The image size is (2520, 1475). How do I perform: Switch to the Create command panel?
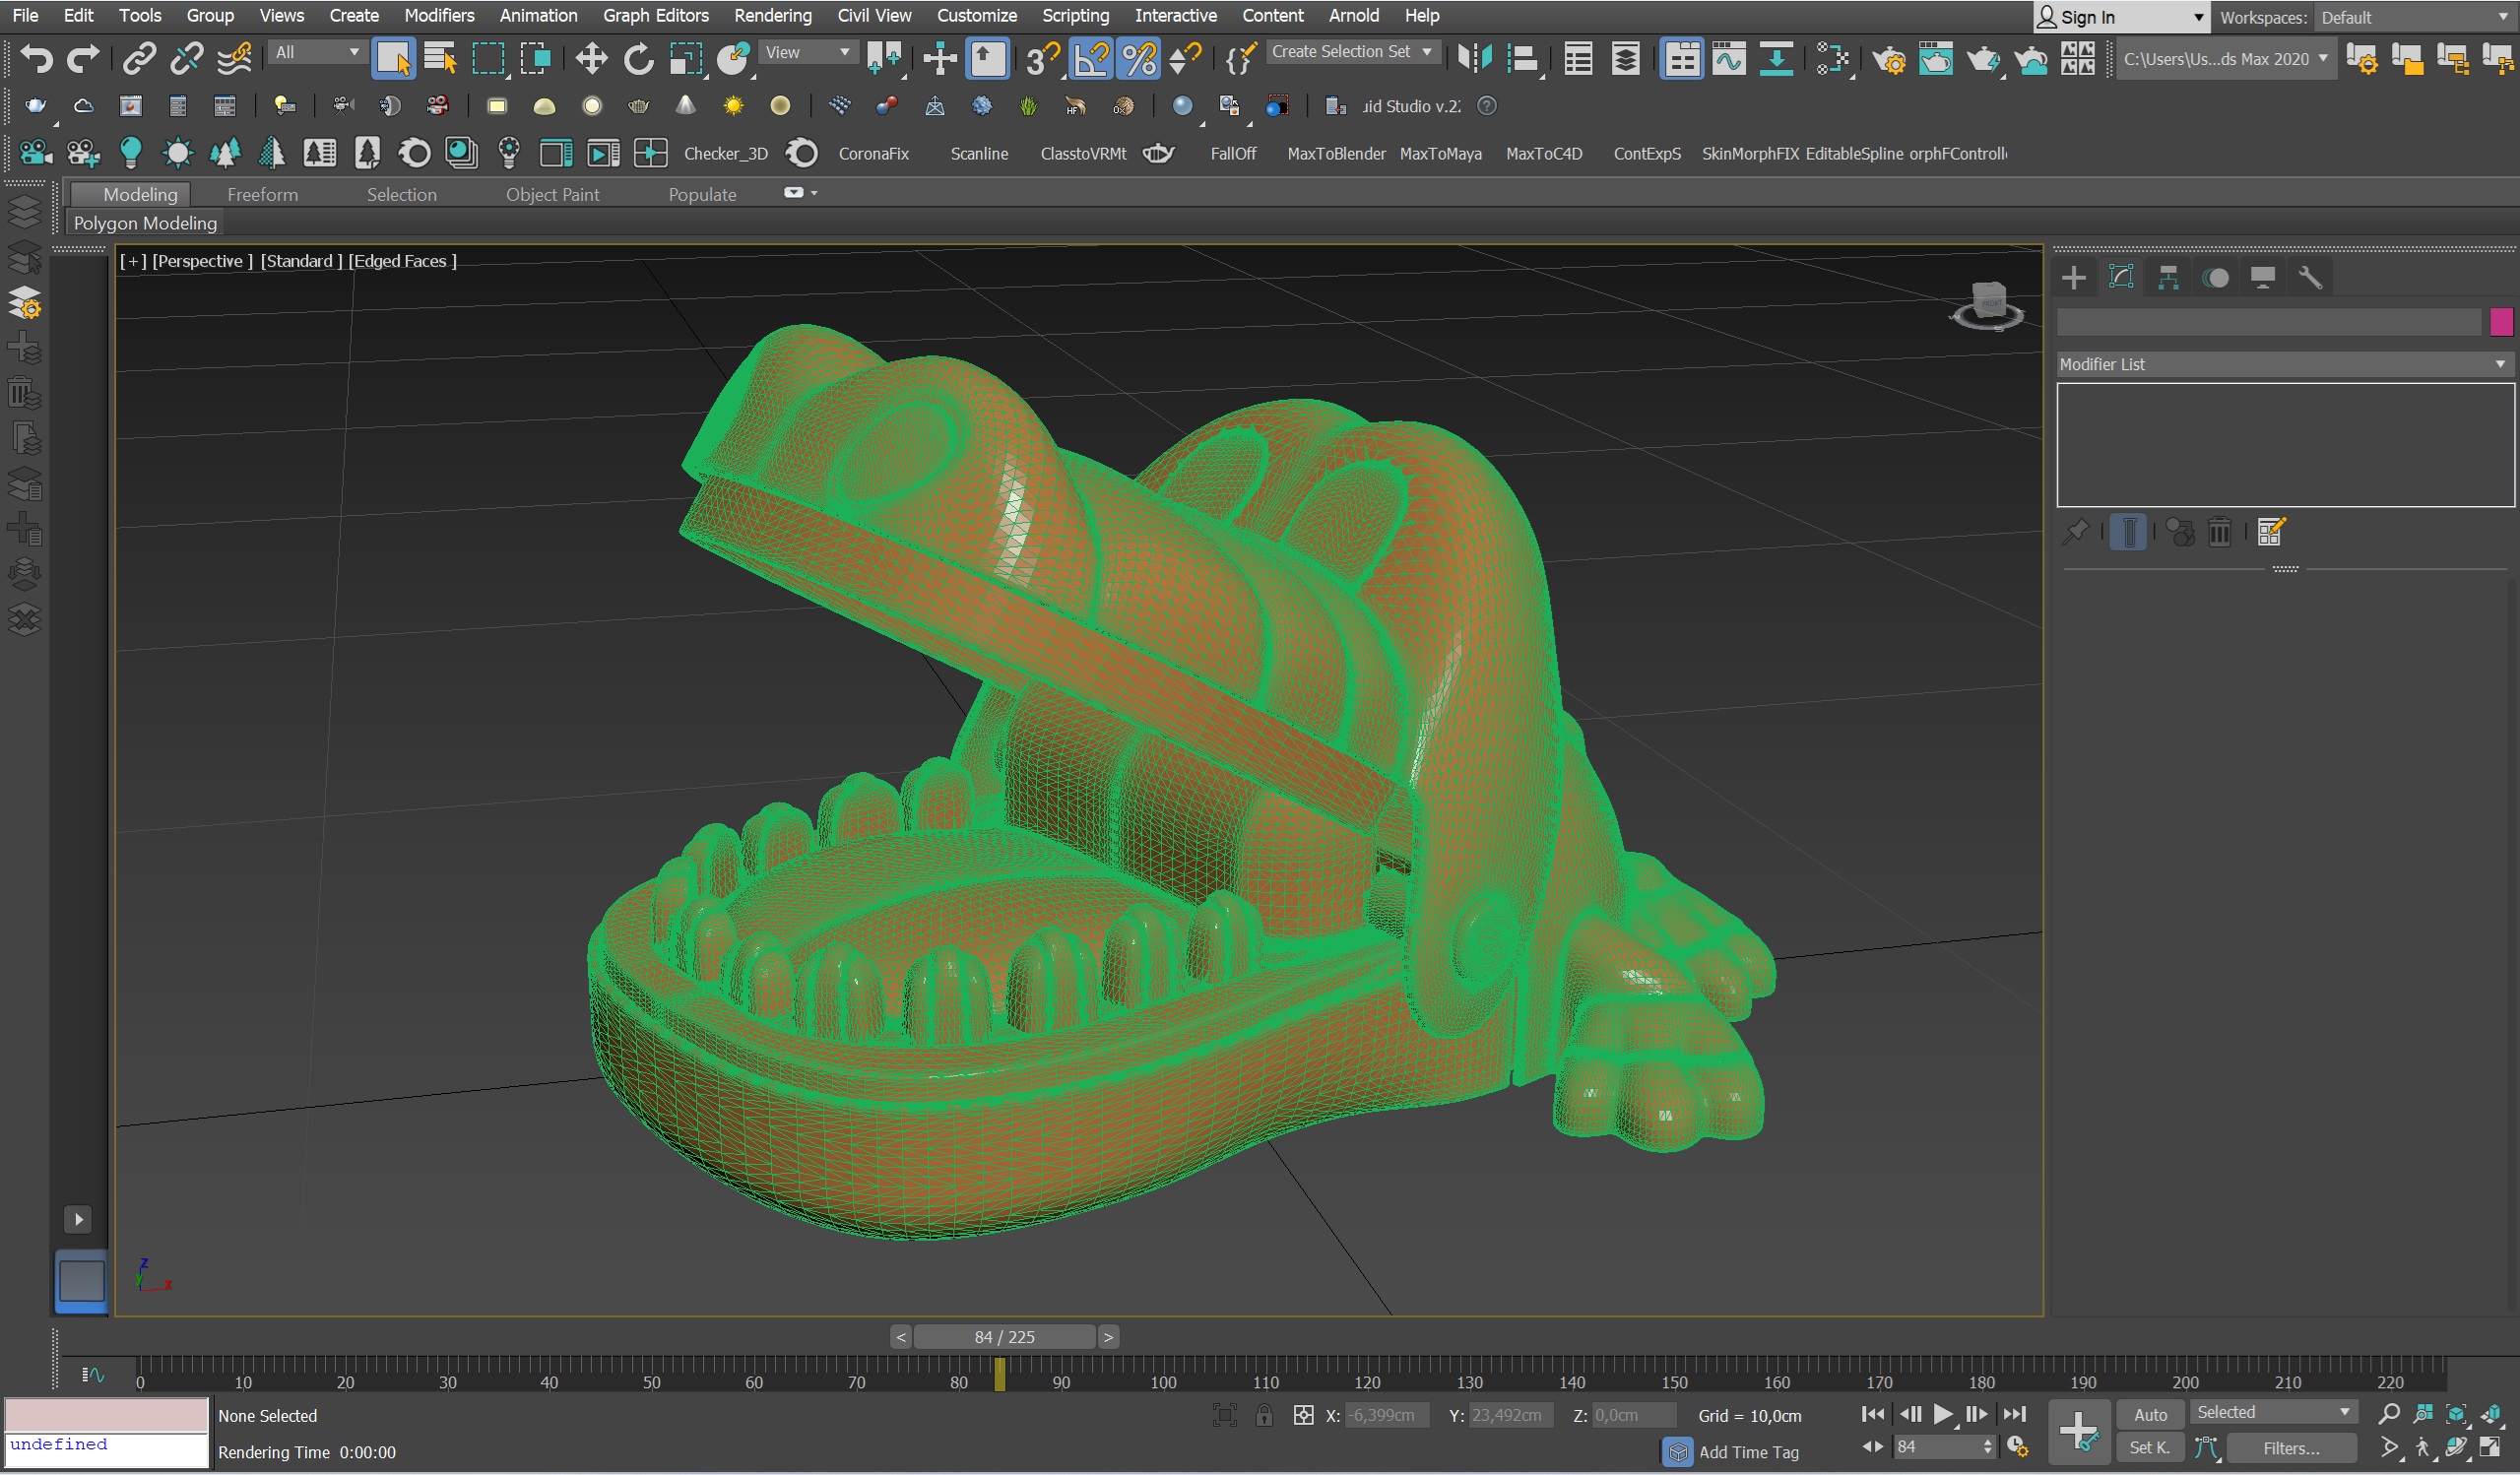(2074, 277)
